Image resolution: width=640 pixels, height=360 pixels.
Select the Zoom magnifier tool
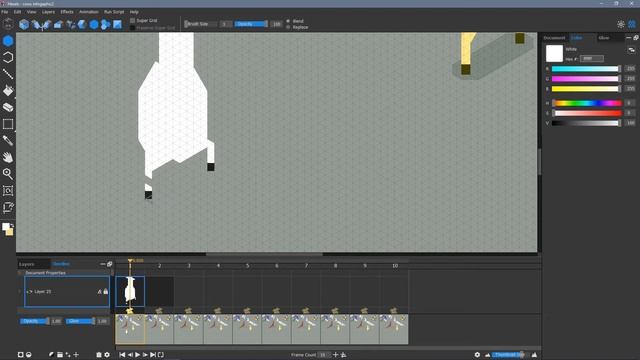[8, 174]
